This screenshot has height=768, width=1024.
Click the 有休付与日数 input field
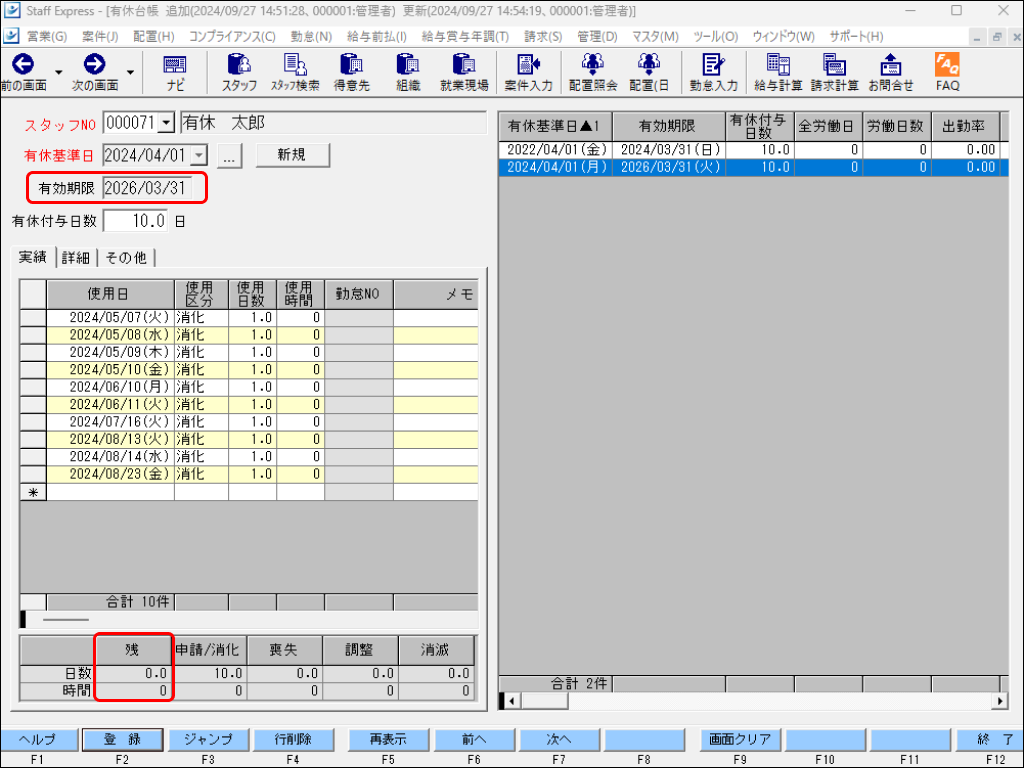tap(135, 221)
